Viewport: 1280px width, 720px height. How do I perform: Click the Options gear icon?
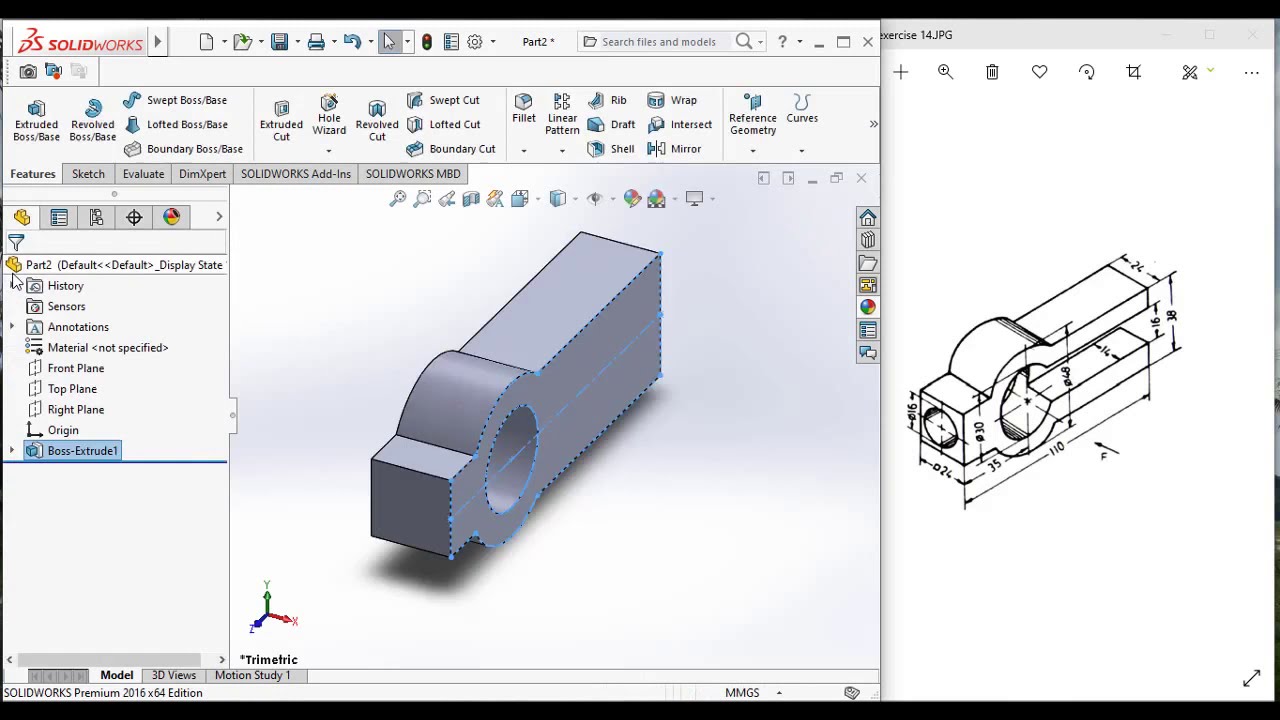coord(475,42)
